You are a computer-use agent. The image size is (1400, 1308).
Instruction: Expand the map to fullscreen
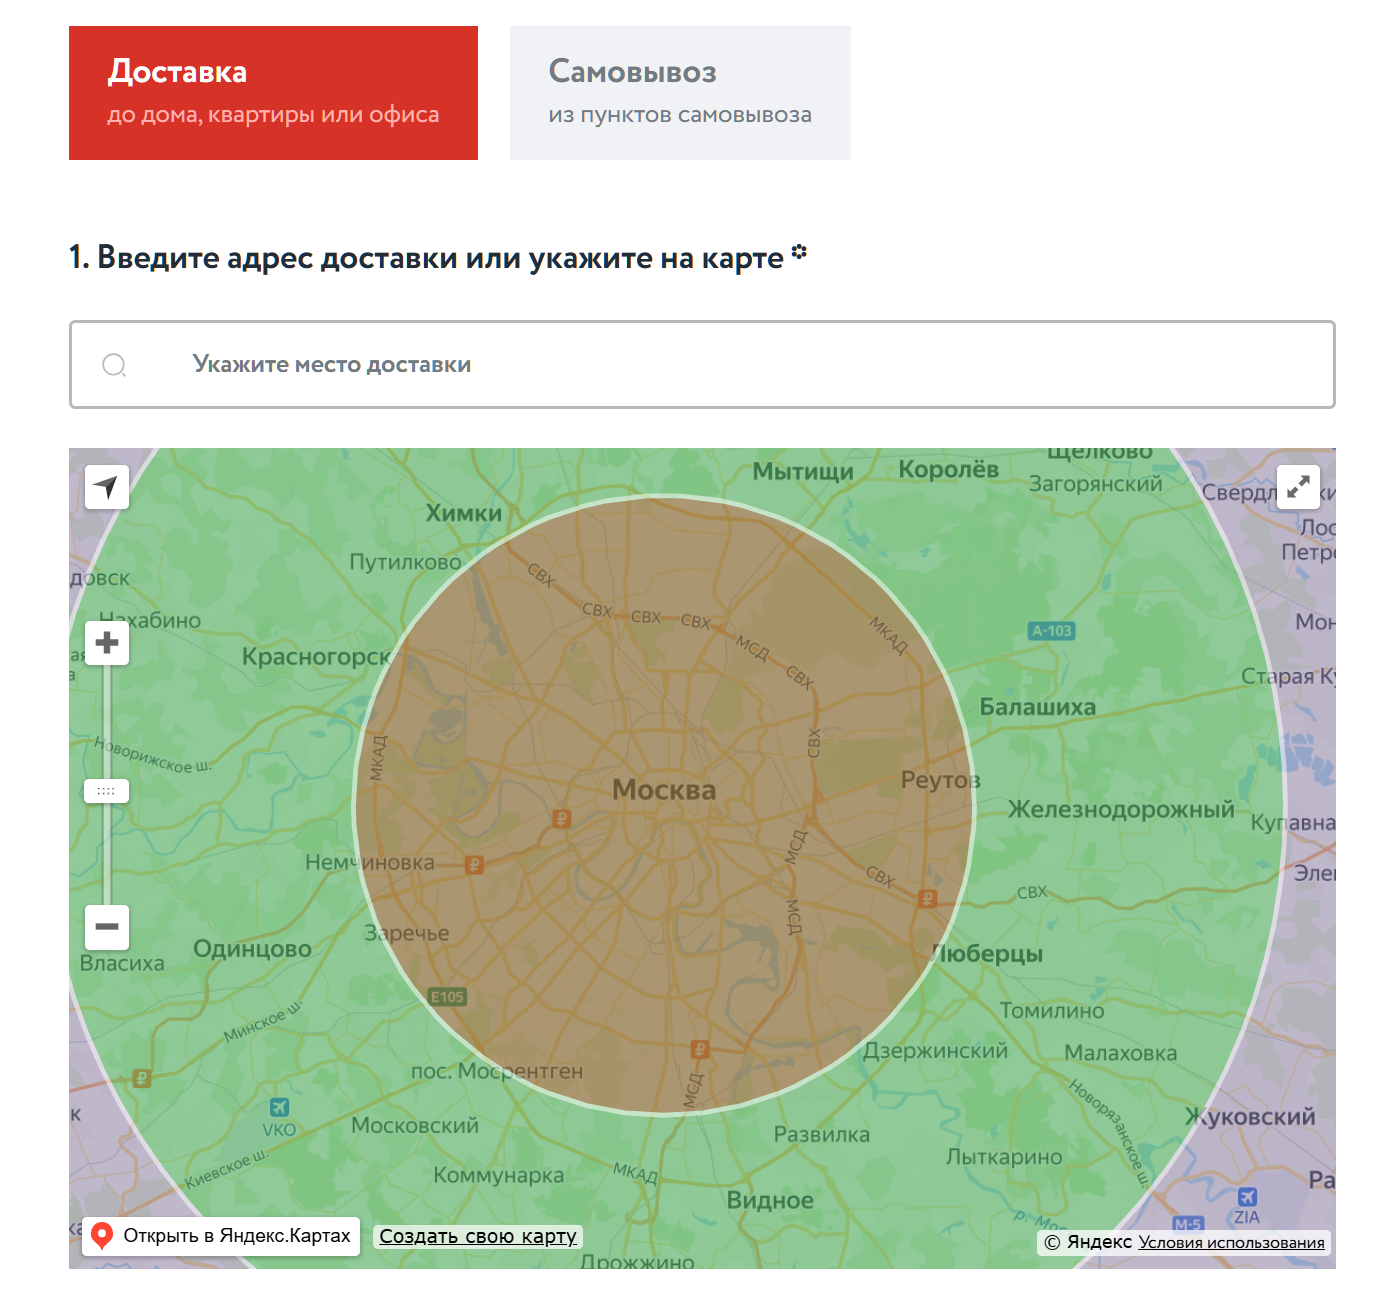point(1298,487)
